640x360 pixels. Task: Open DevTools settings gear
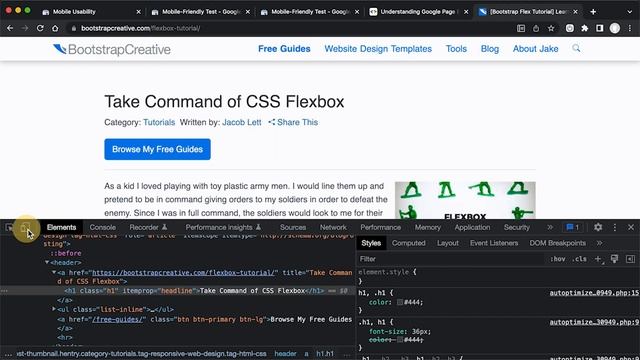click(x=598, y=227)
